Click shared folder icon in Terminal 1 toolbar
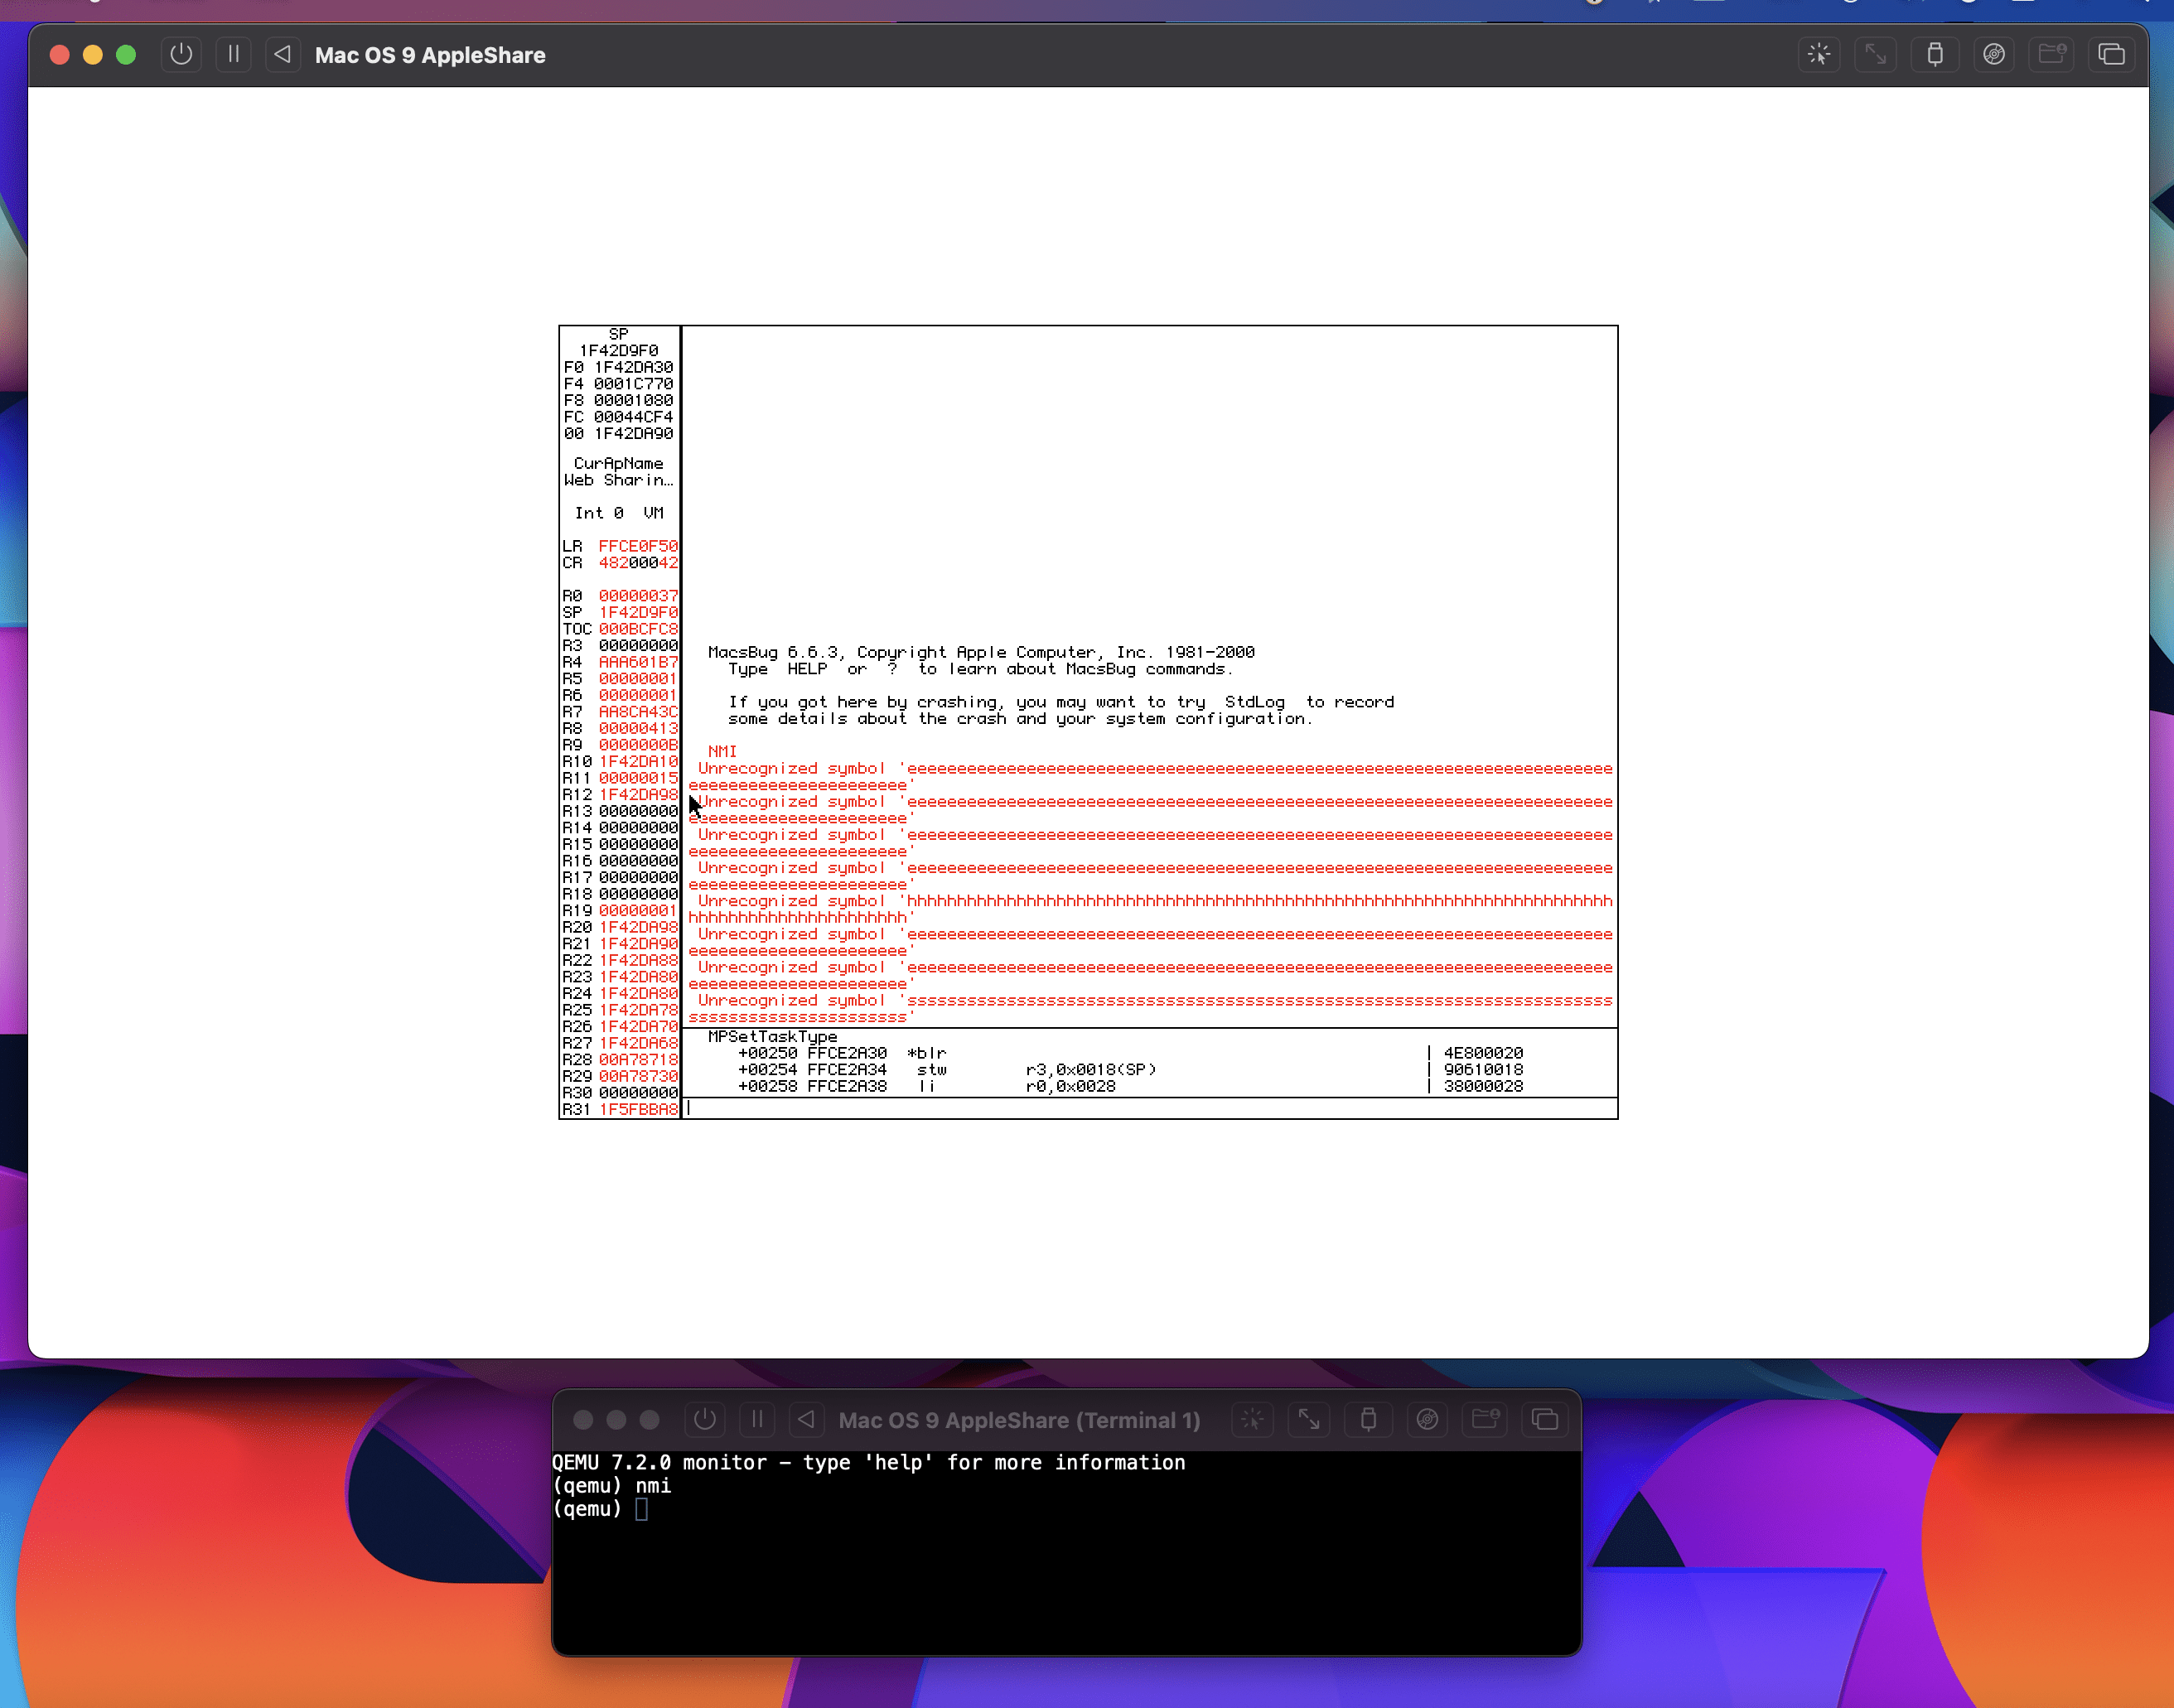 point(1485,1419)
